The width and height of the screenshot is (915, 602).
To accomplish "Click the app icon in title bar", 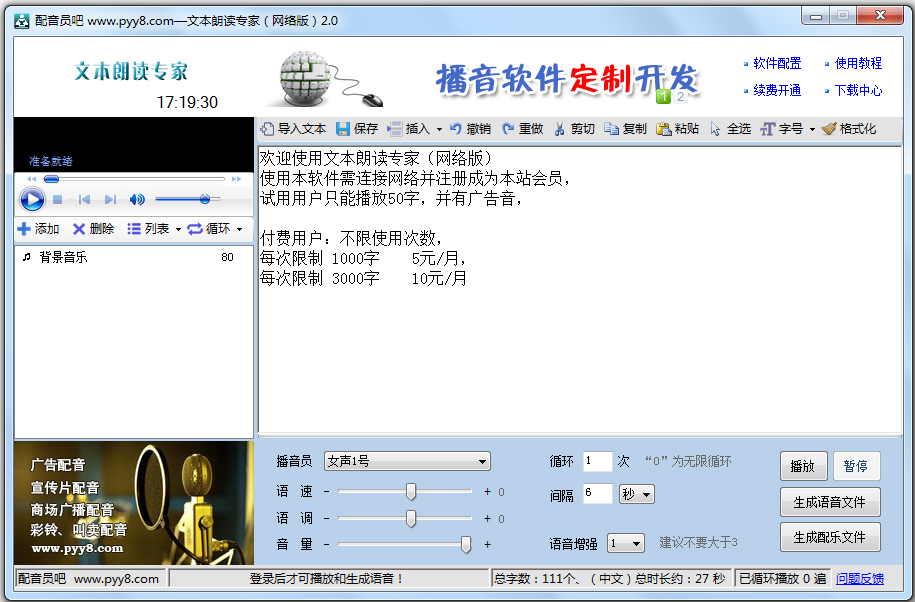I will 22,21.
